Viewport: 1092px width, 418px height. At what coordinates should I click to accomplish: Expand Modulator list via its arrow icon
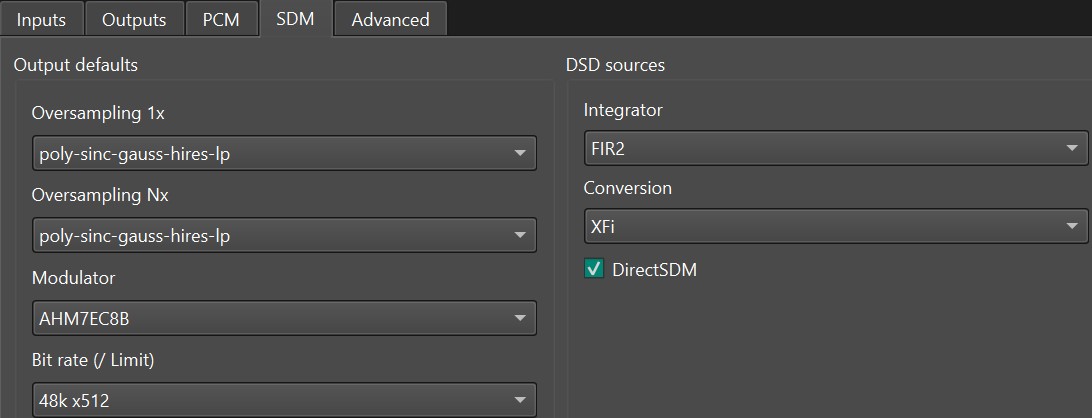520,318
